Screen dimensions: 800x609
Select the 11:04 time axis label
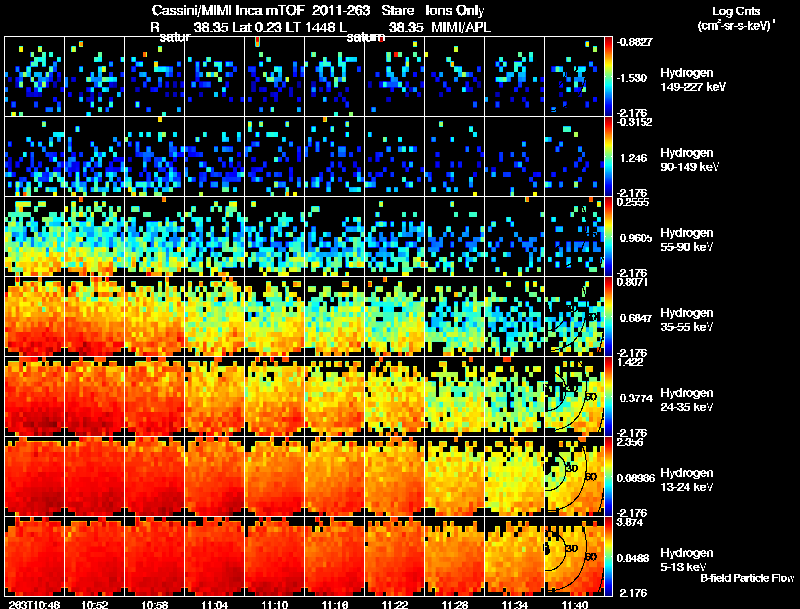point(215,604)
